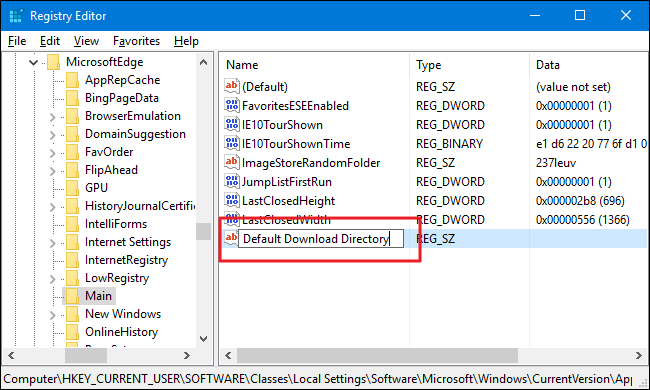Expand the HistoryJournalCertificate key
650x390 pixels.
click(52, 207)
